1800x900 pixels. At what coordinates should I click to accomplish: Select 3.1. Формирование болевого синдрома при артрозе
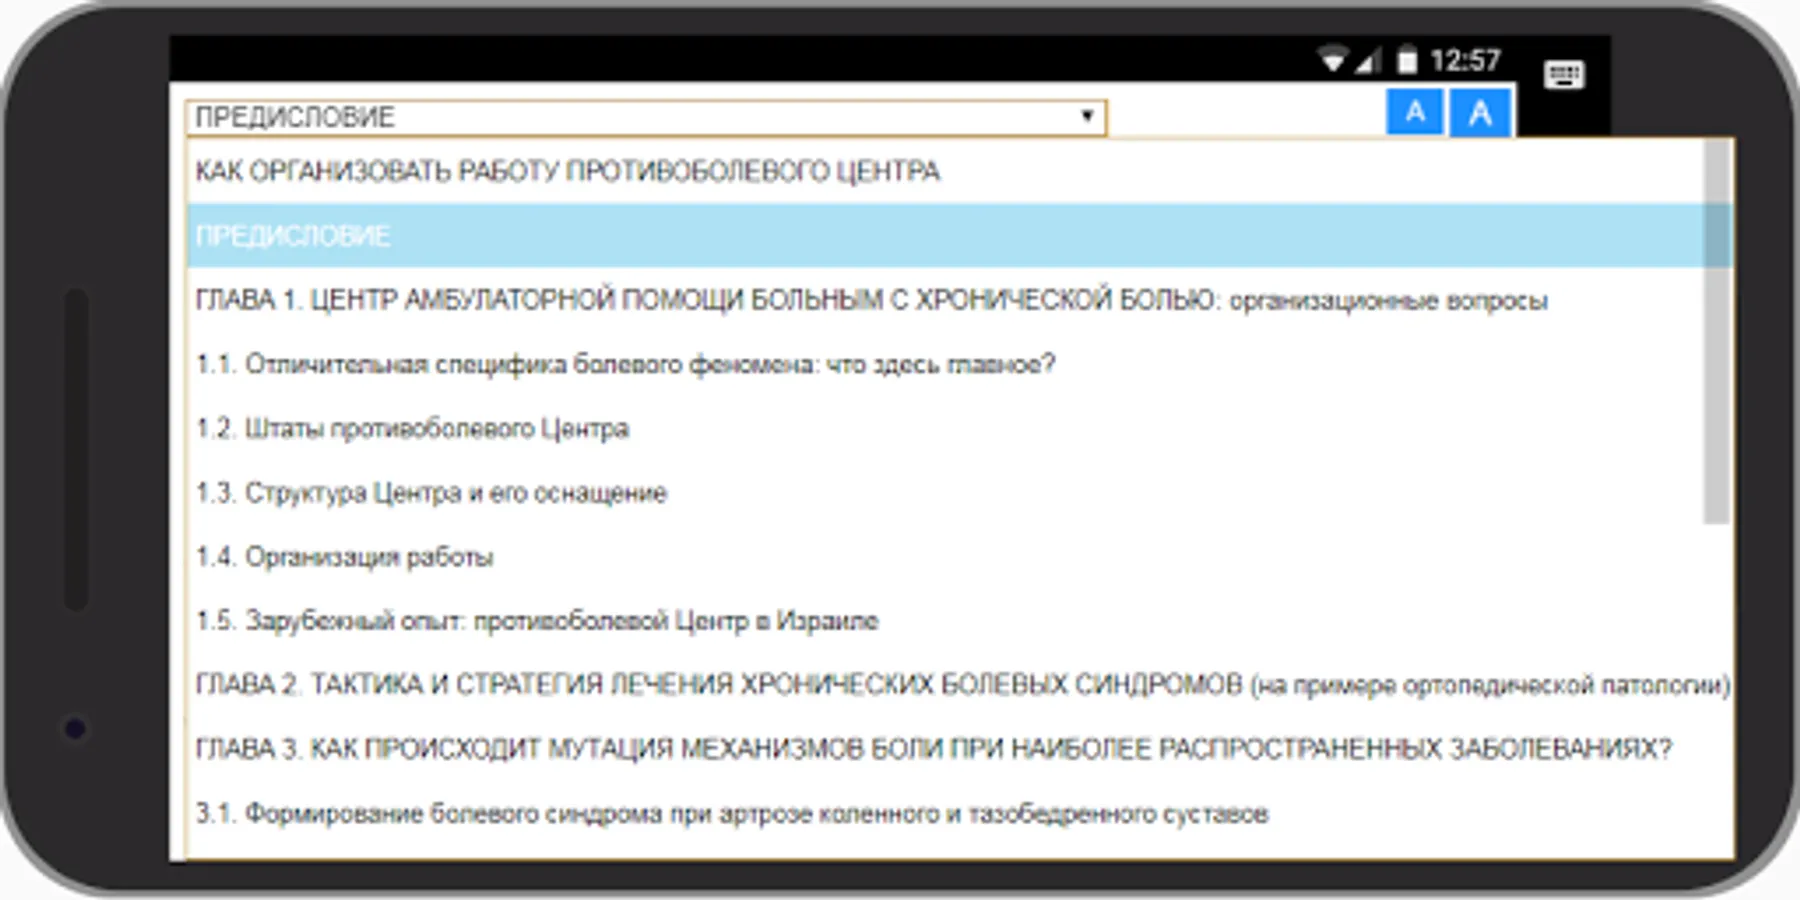pyautogui.click(x=960, y=813)
